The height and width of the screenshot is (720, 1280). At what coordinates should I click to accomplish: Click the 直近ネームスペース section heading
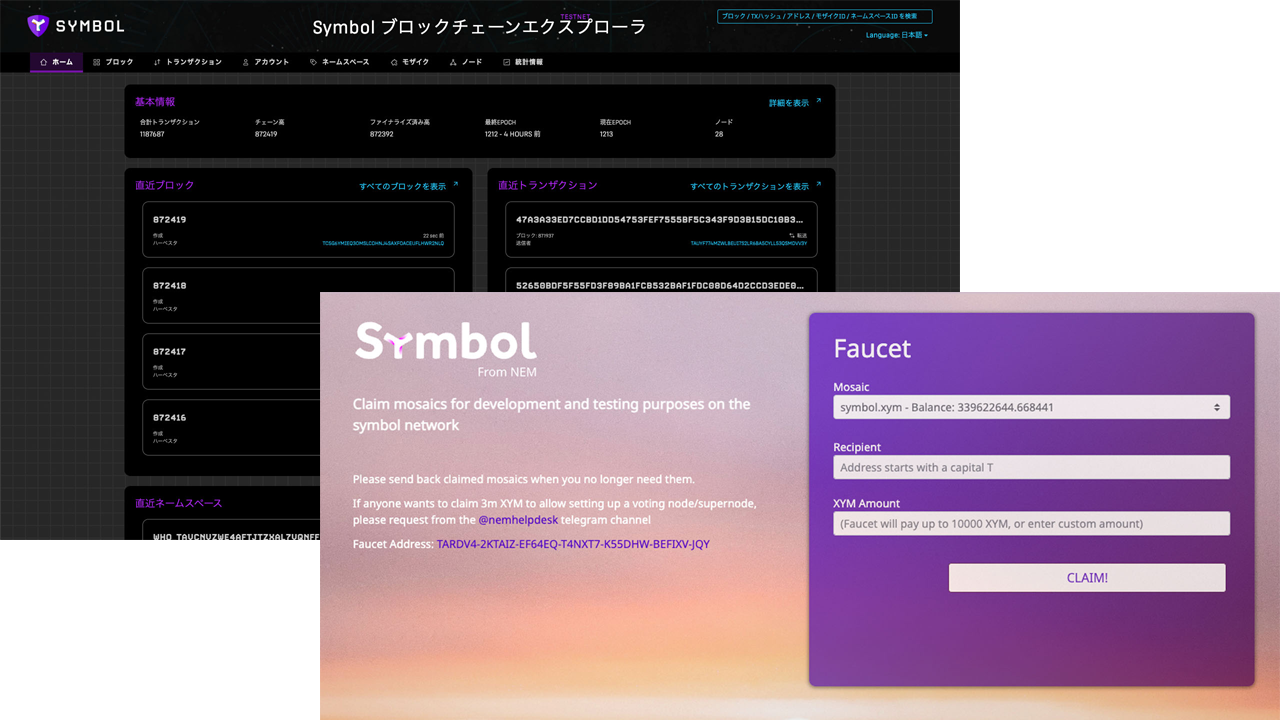point(179,503)
